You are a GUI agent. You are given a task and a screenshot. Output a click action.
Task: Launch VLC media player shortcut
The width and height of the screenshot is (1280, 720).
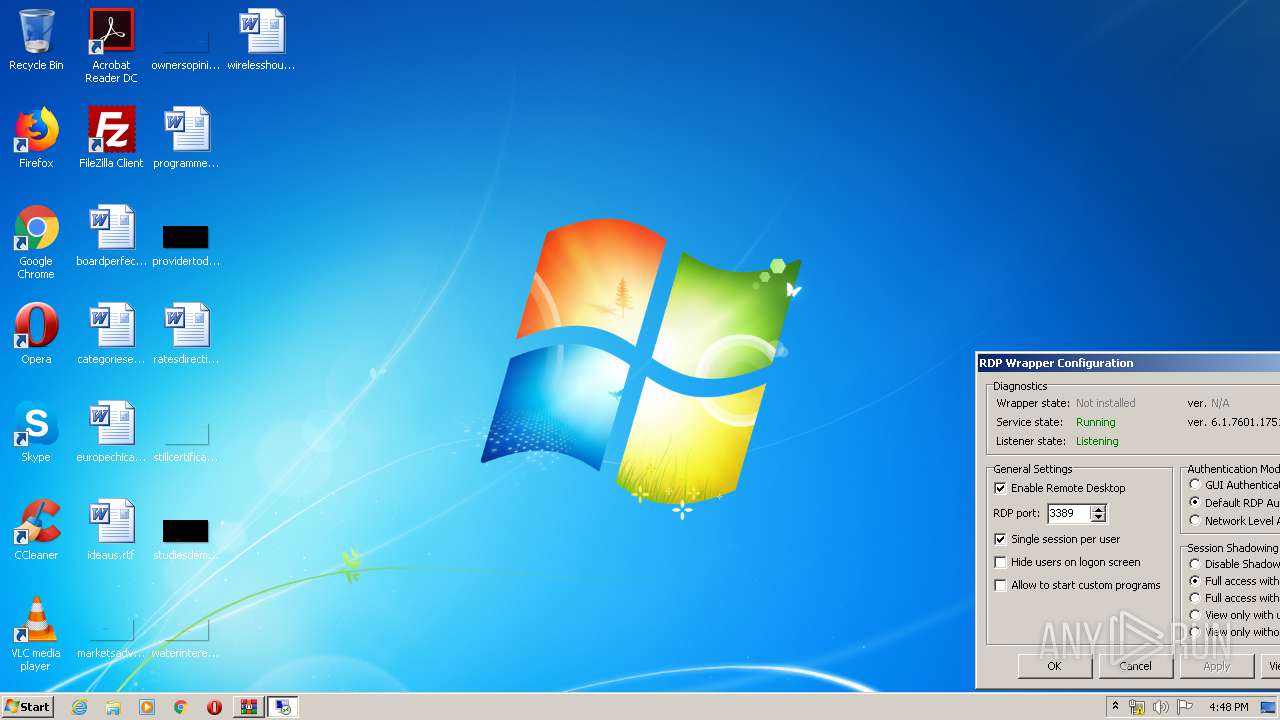point(36,634)
